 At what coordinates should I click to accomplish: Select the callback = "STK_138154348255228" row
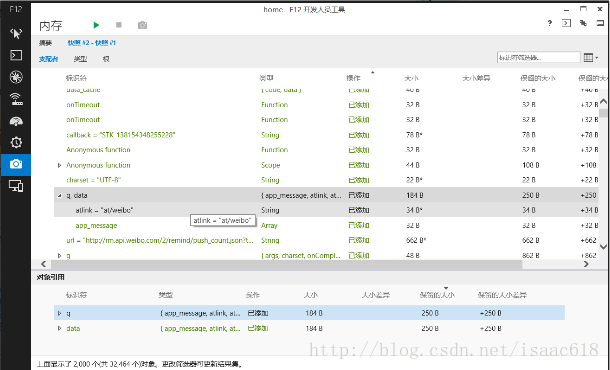coord(326,135)
